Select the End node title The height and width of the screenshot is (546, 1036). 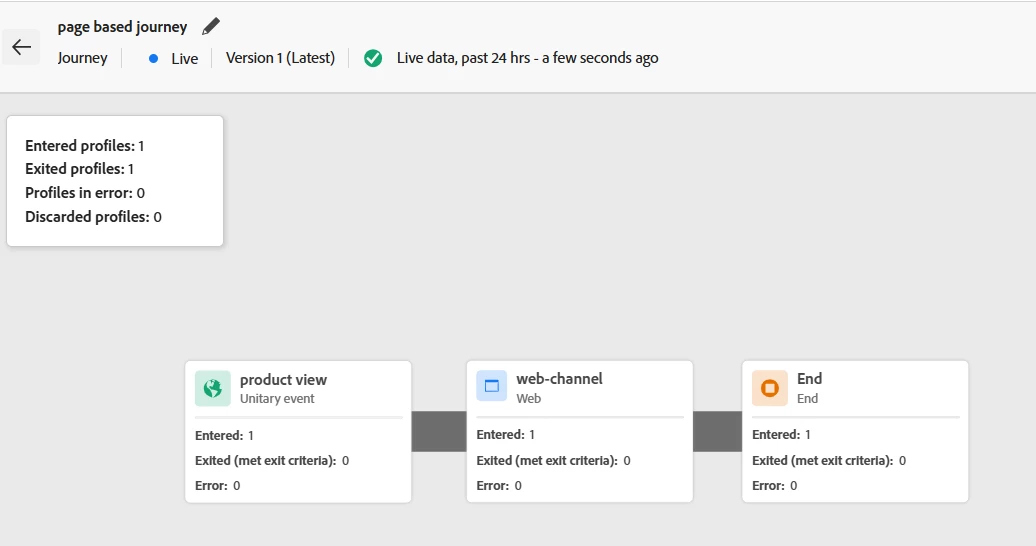pos(809,379)
